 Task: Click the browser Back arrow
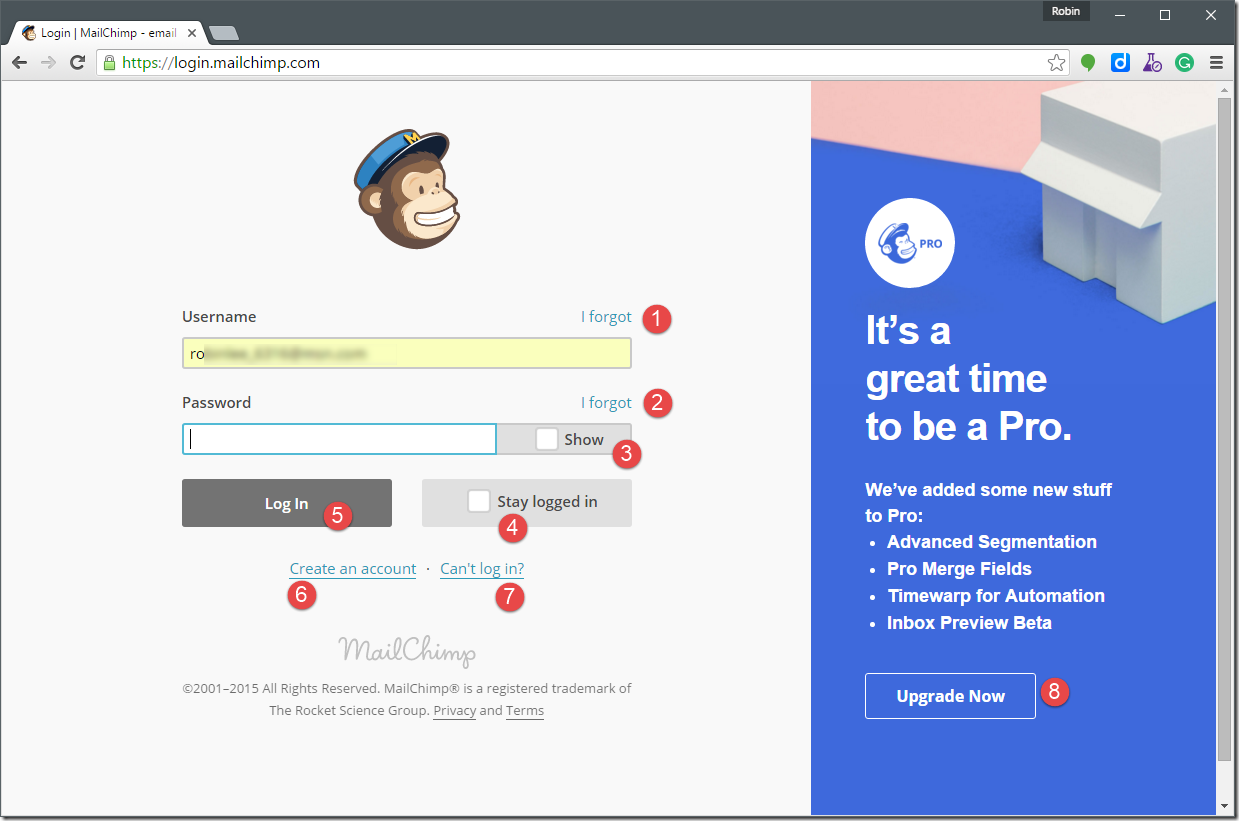pos(20,62)
